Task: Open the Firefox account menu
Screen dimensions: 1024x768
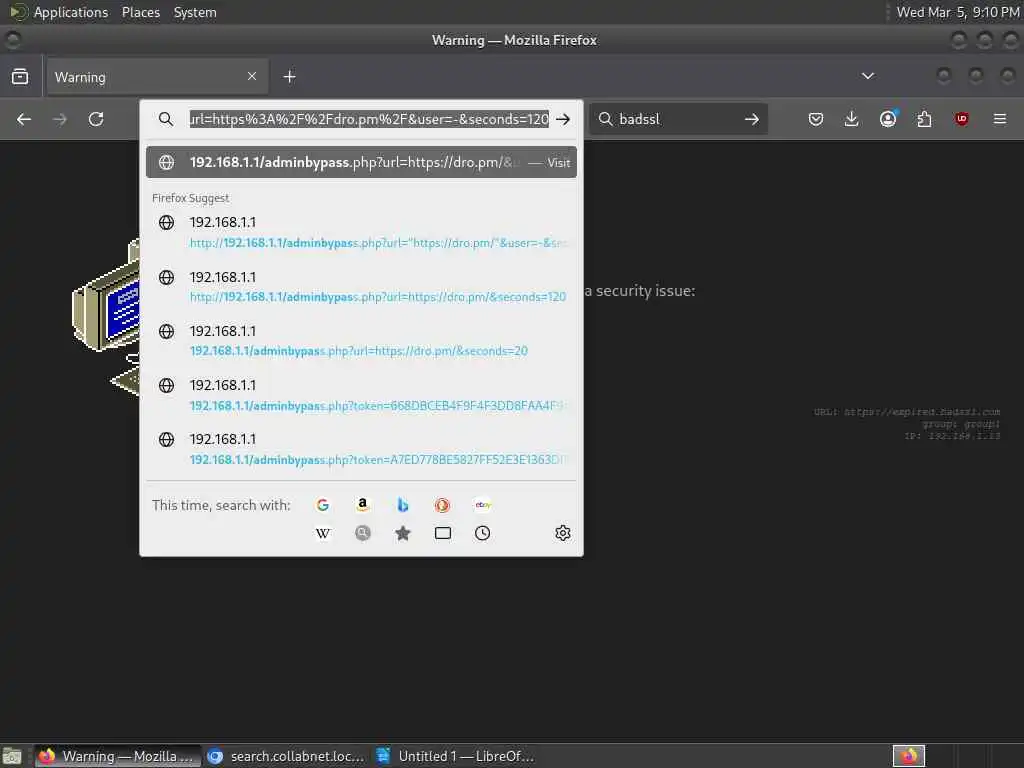Action: [888, 120]
